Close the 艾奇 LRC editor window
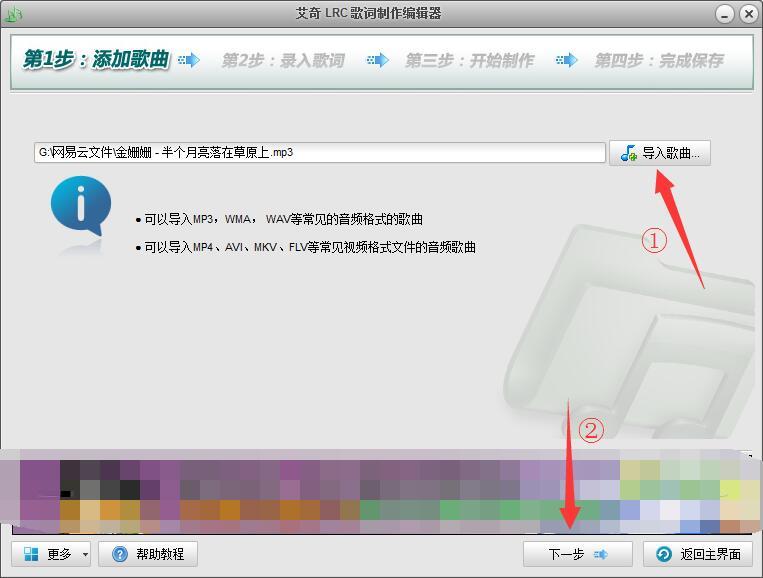 click(x=748, y=14)
